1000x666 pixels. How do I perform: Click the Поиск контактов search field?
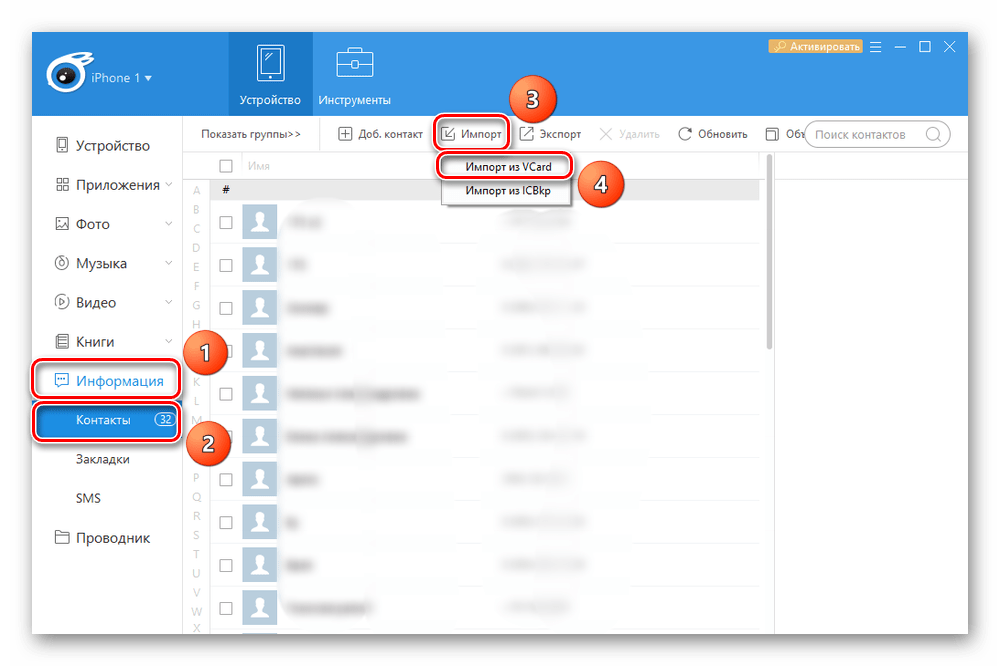point(865,134)
